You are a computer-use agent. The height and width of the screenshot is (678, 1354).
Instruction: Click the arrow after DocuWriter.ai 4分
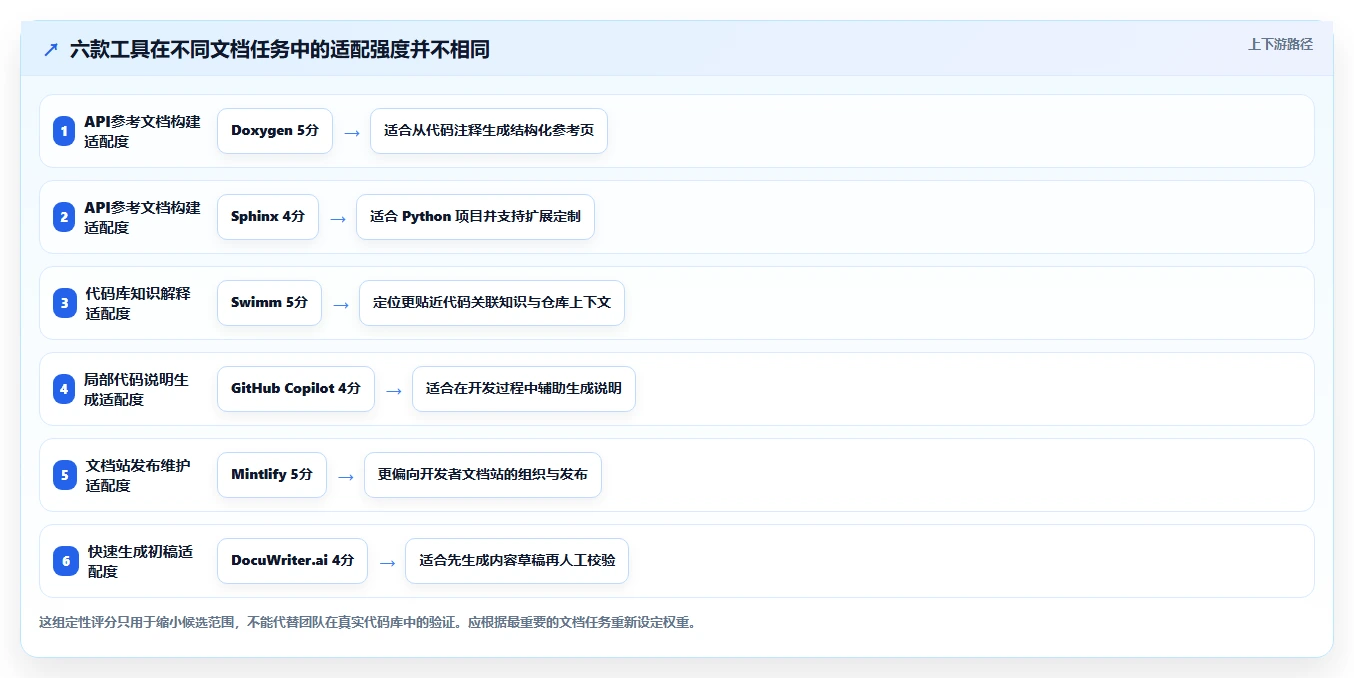(x=387, y=562)
